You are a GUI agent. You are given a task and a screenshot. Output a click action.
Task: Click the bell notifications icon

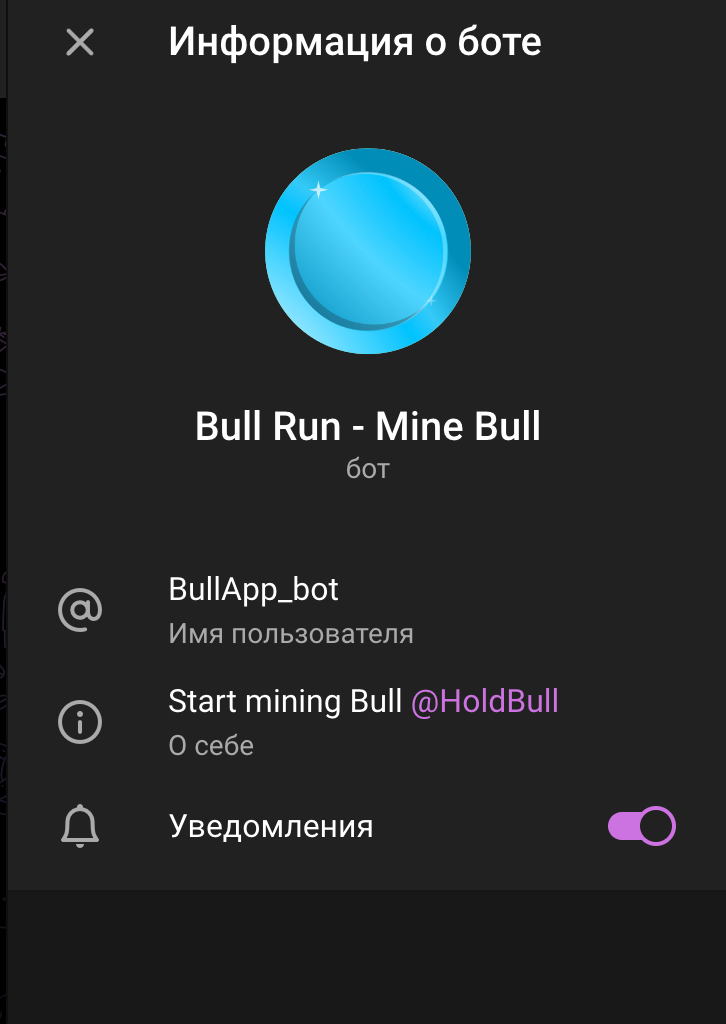[x=80, y=826]
